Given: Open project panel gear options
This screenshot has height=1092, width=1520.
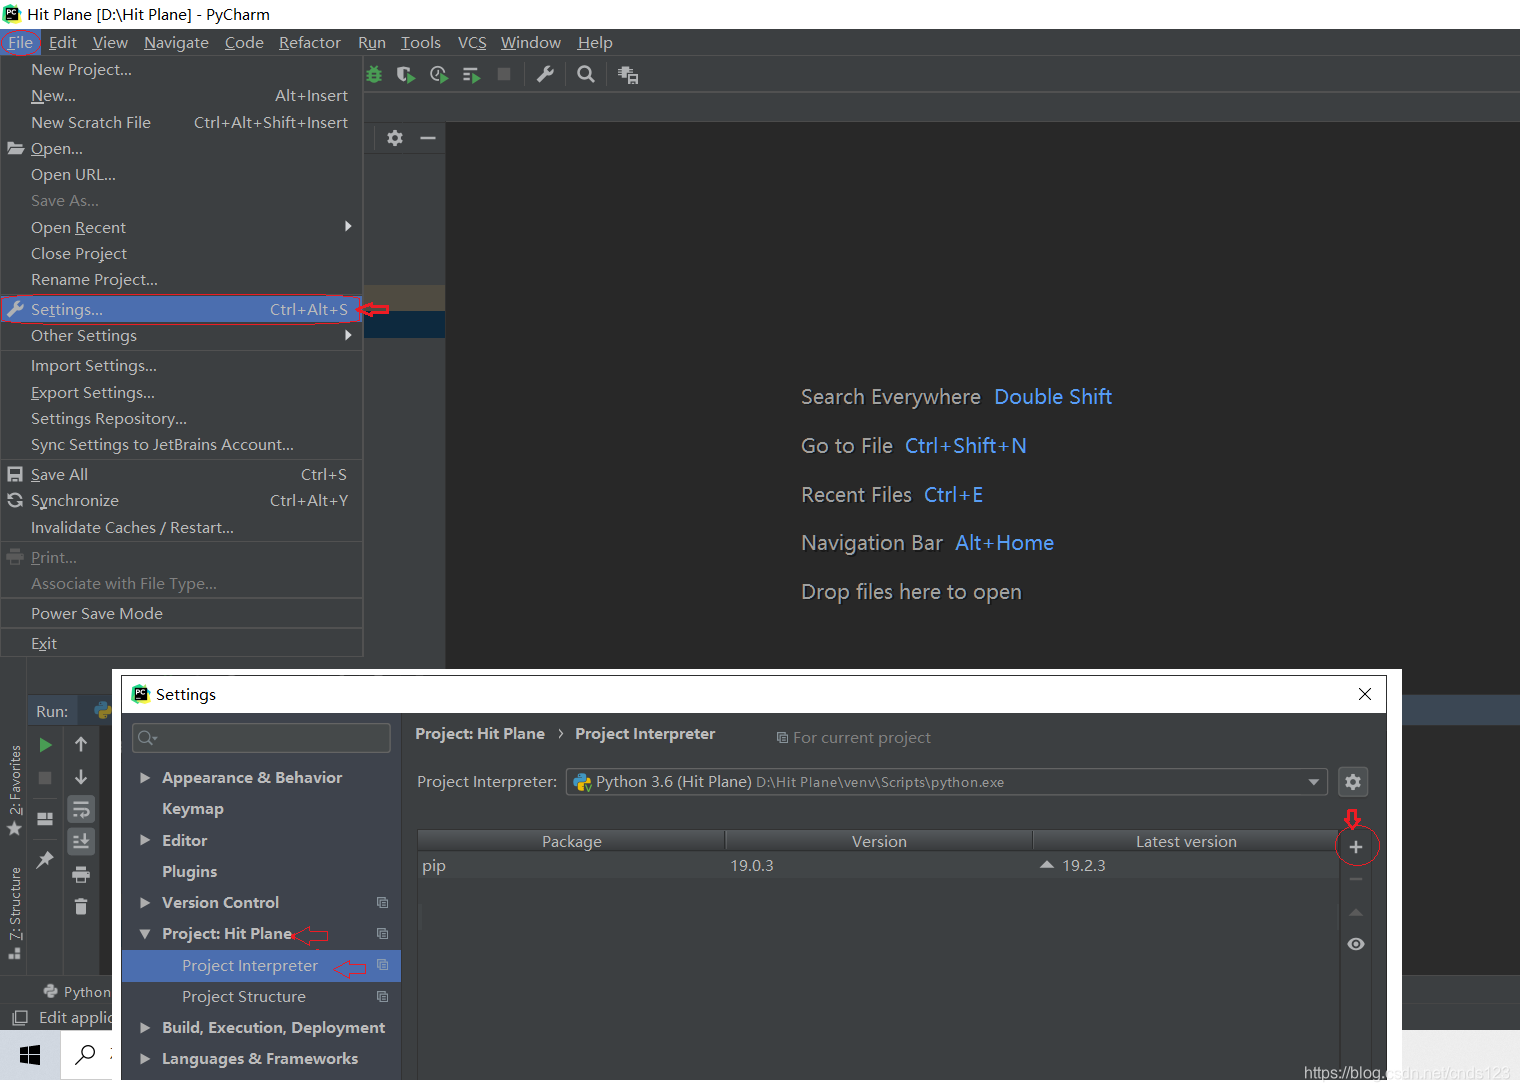Looking at the screenshot, I should 395,138.
